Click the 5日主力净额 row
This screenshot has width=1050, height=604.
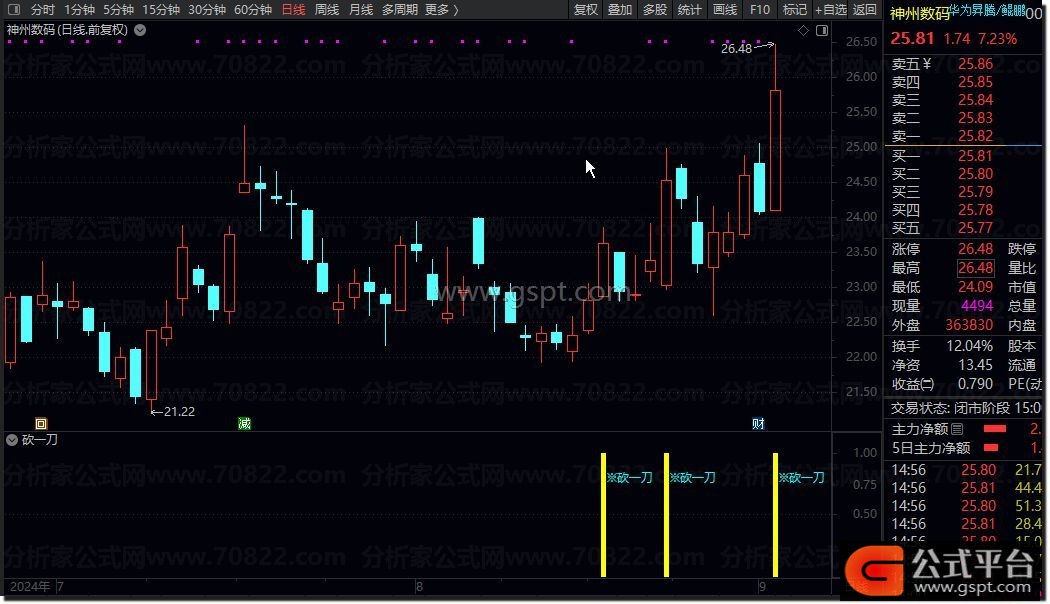(966, 447)
